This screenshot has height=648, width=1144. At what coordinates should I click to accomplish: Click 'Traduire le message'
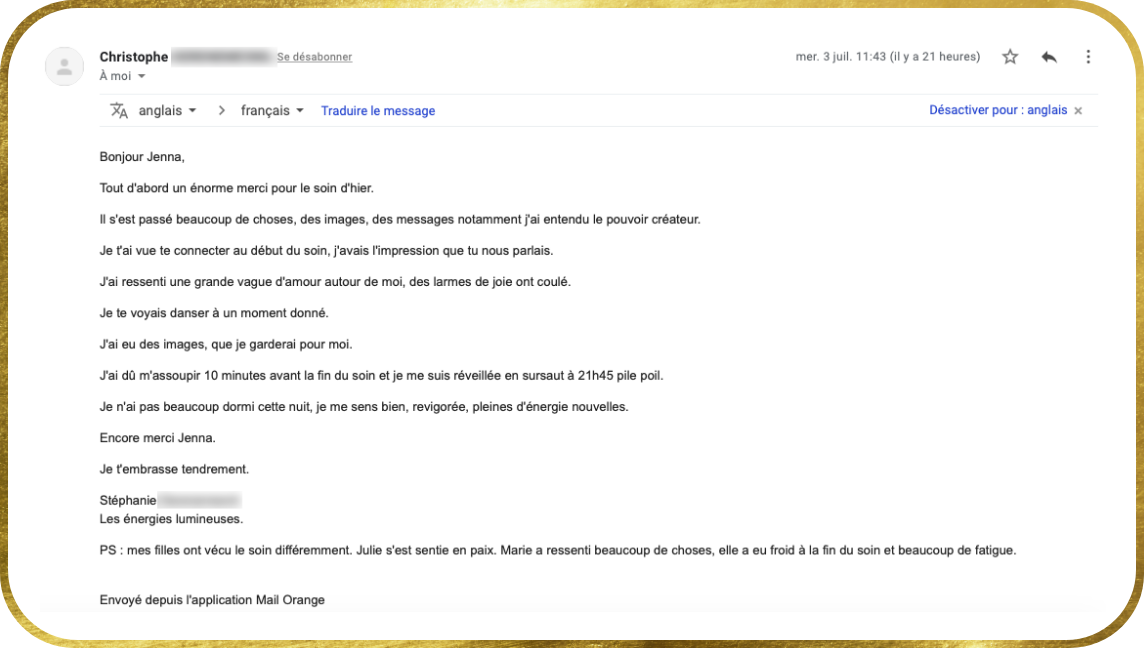(x=378, y=111)
